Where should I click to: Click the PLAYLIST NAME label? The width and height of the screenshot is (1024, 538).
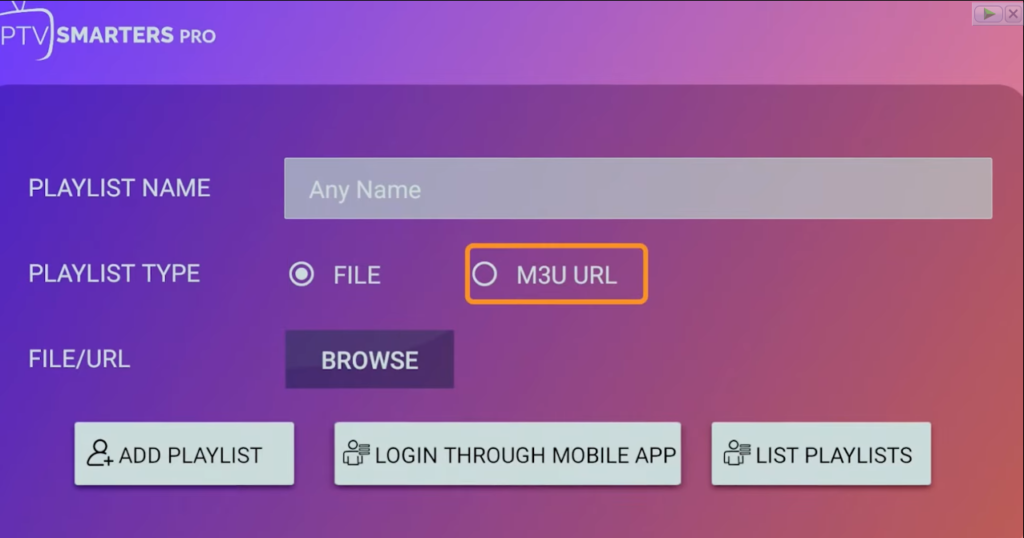coord(119,188)
